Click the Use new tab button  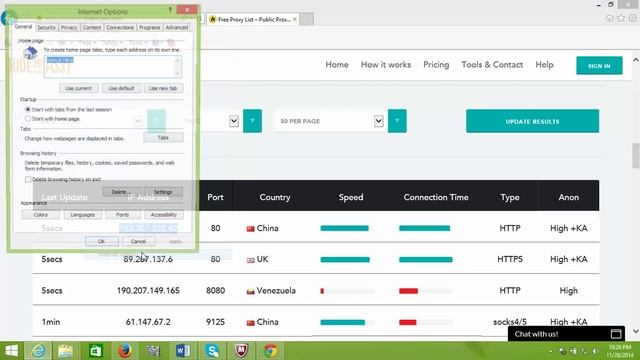coord(163,88)
